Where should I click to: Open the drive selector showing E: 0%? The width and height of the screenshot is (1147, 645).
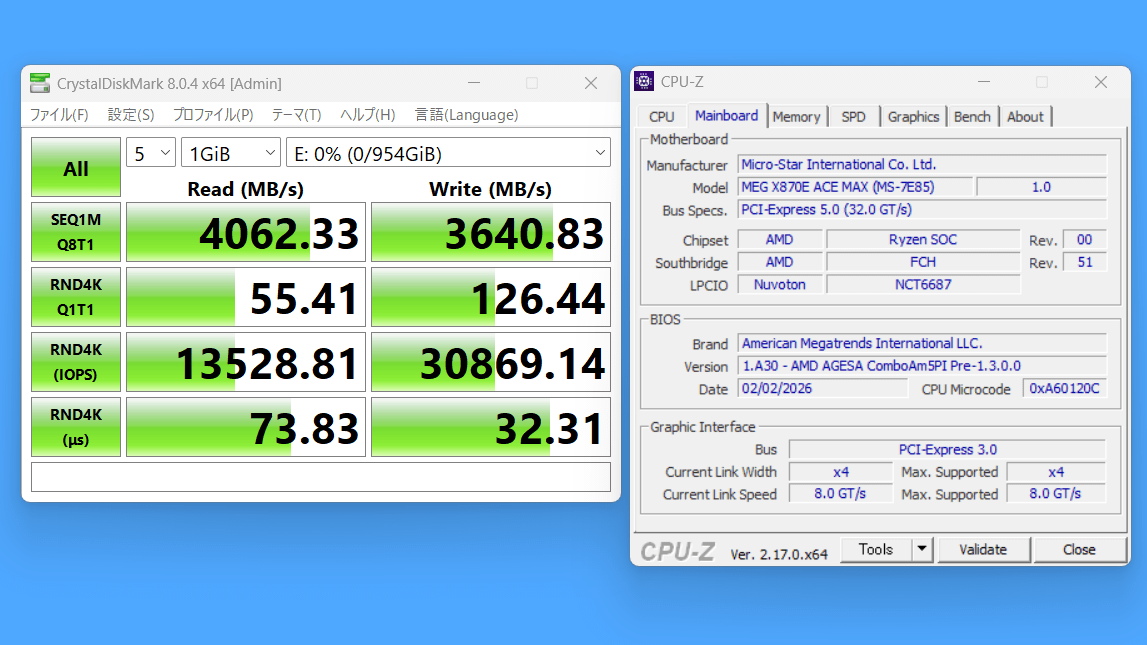tap(447, 154)
